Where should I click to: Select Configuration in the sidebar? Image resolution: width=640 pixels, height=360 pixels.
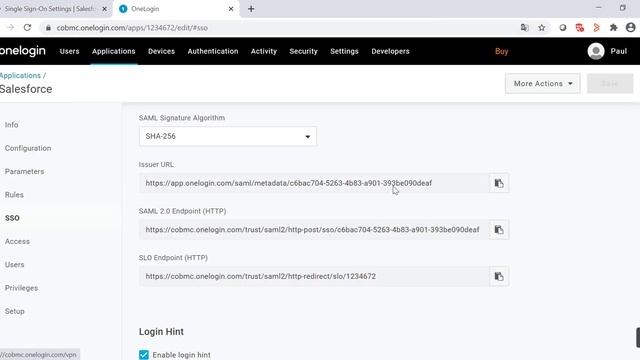pos(28,148)
